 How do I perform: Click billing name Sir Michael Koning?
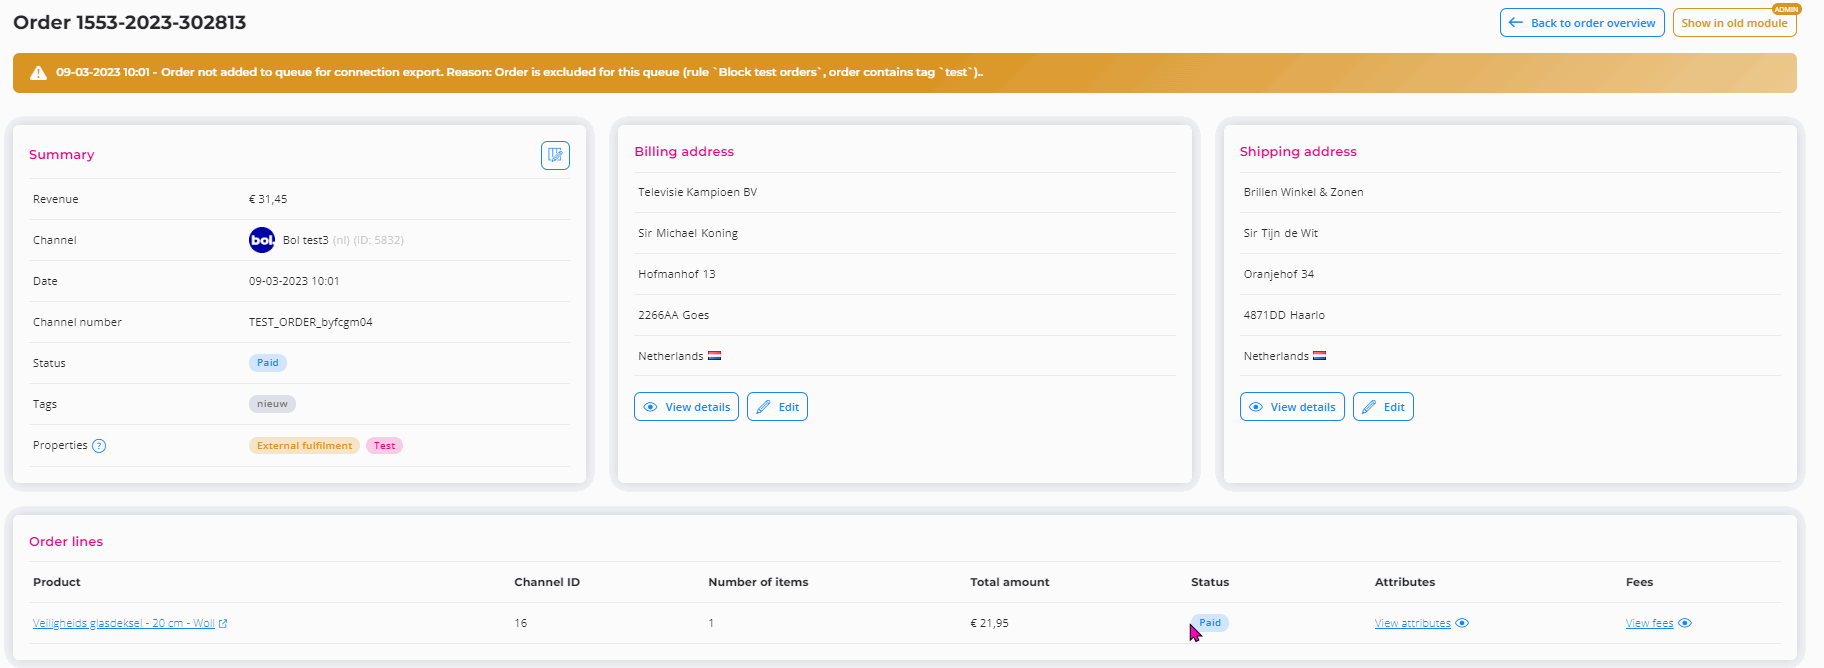[688, 233]
